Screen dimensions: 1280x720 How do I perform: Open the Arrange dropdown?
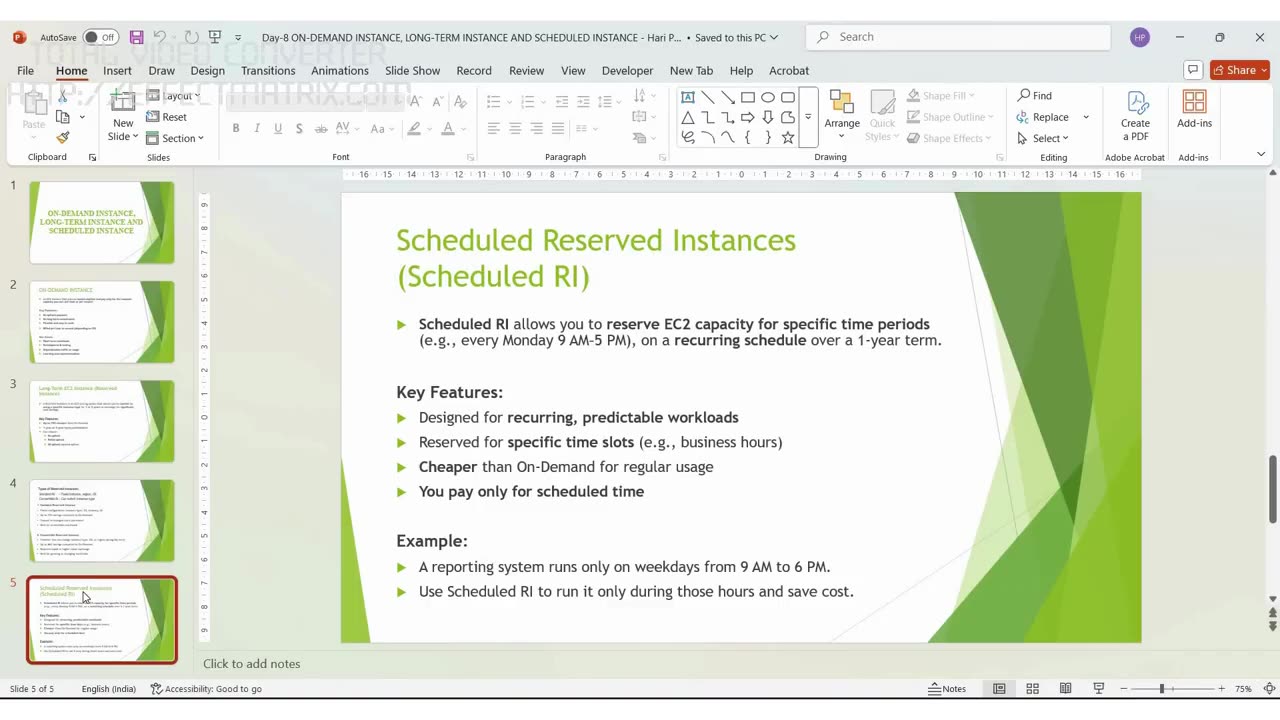841,117
